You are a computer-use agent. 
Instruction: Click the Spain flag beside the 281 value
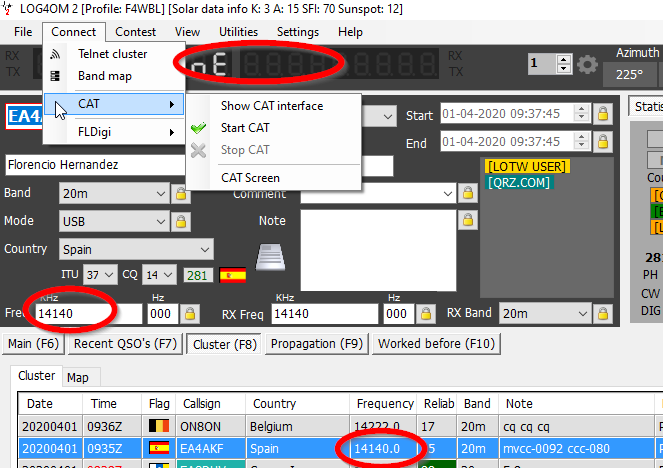pos(233,275)
